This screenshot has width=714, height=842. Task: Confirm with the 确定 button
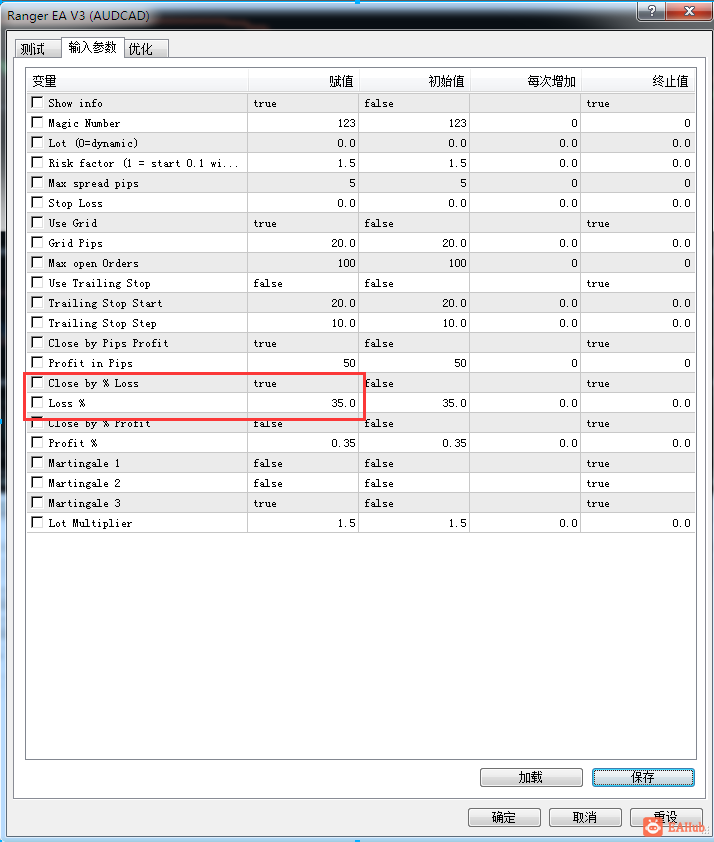point(504,817)
